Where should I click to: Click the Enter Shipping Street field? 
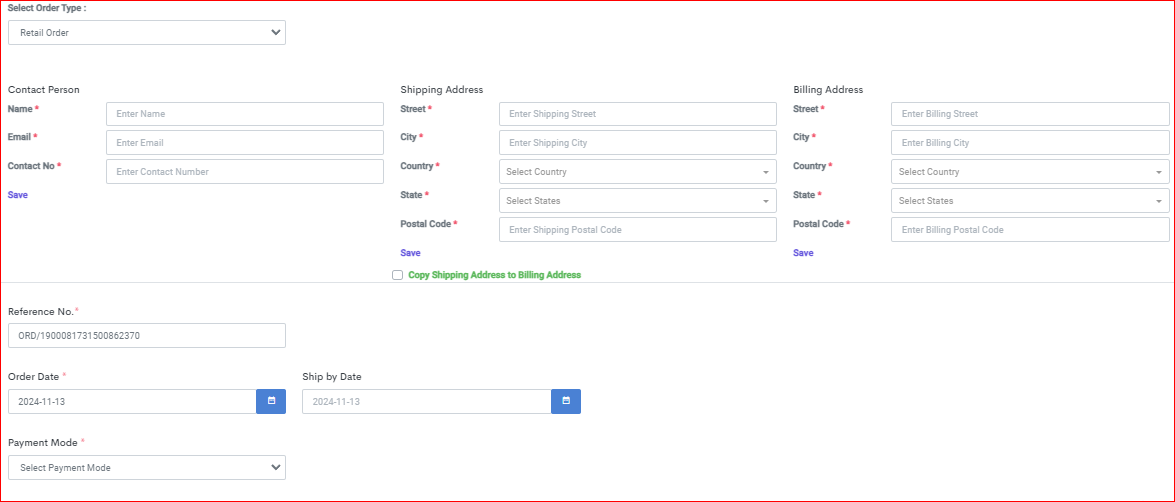(x=638, y=114)
